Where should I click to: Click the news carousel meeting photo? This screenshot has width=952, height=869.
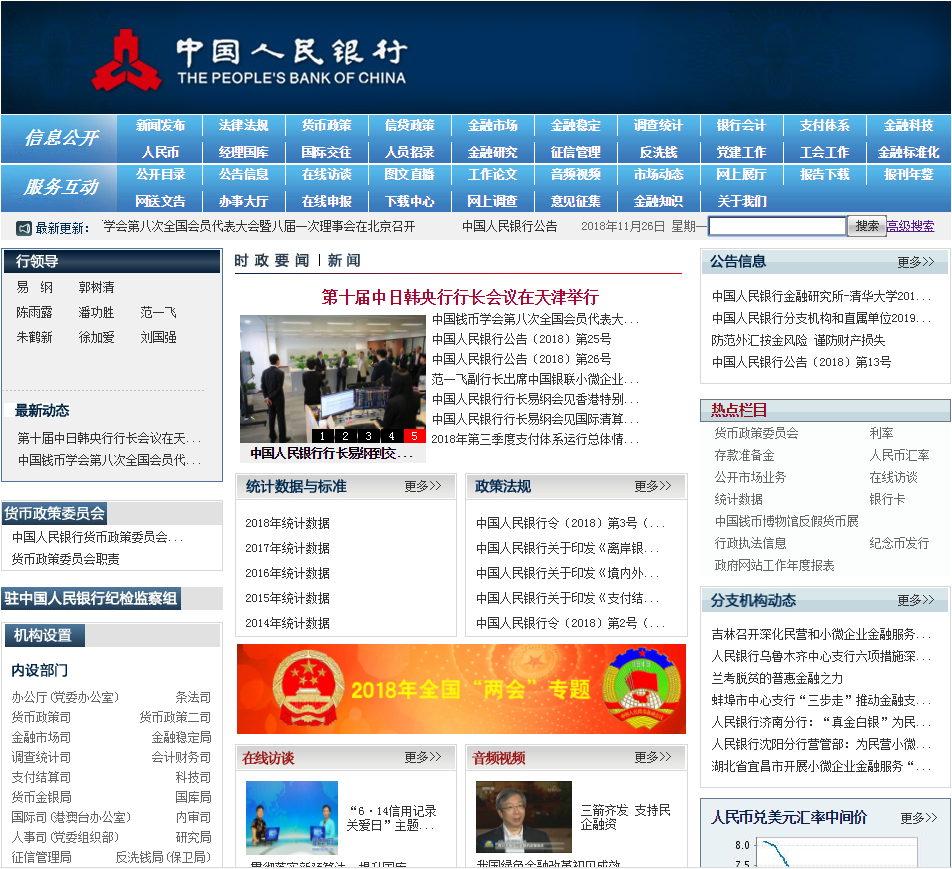[333, 378]
